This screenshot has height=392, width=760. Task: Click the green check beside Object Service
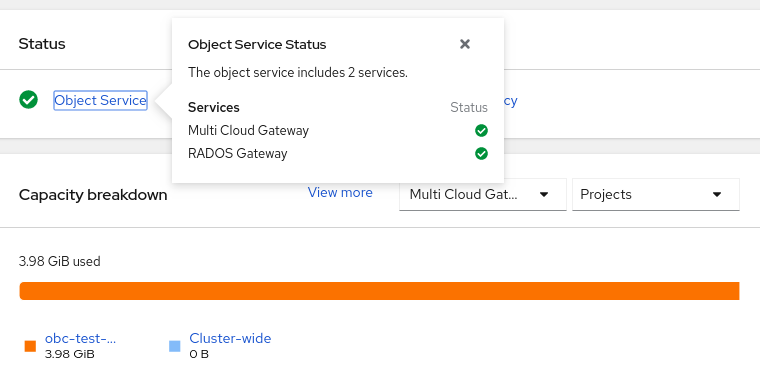pos(29,100)
